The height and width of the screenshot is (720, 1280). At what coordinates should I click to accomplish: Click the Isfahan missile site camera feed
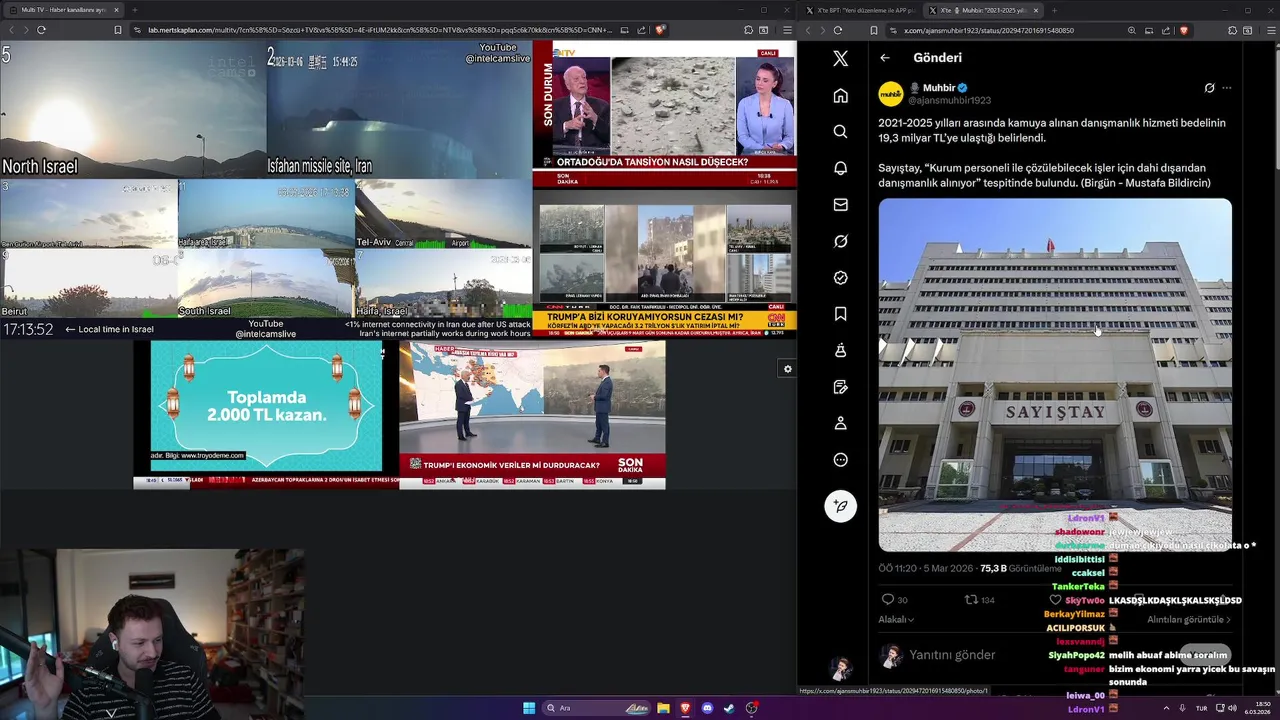(399, 109)
